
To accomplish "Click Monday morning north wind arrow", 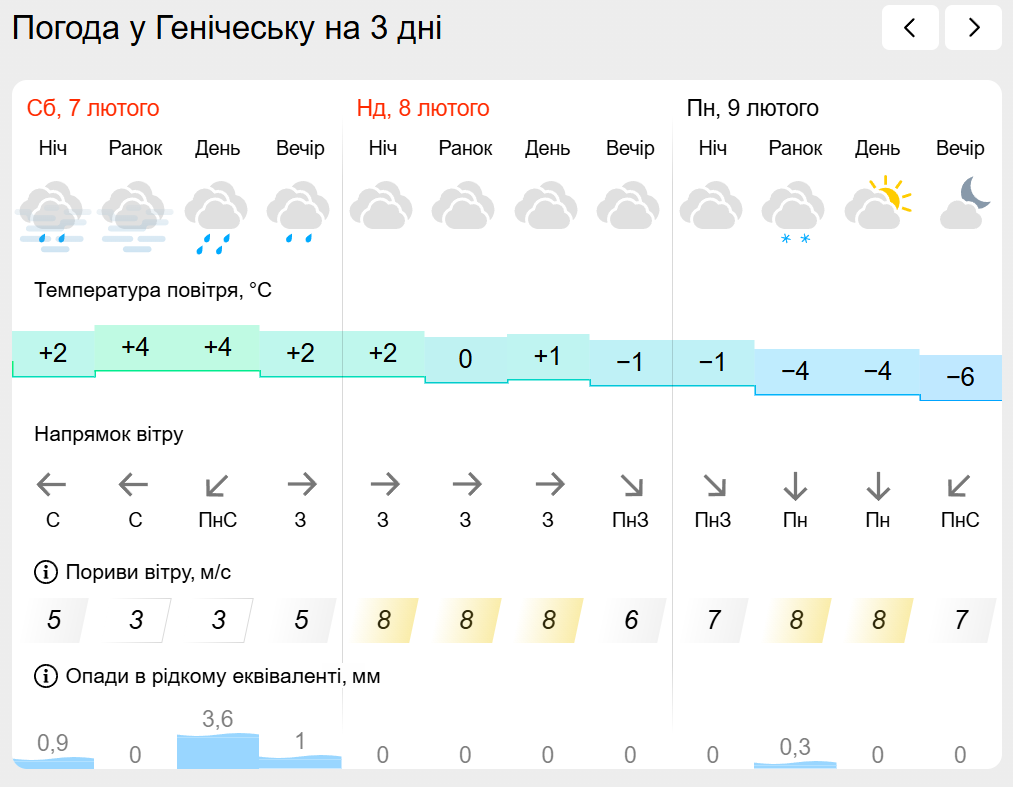I will (x=795, y=486).
